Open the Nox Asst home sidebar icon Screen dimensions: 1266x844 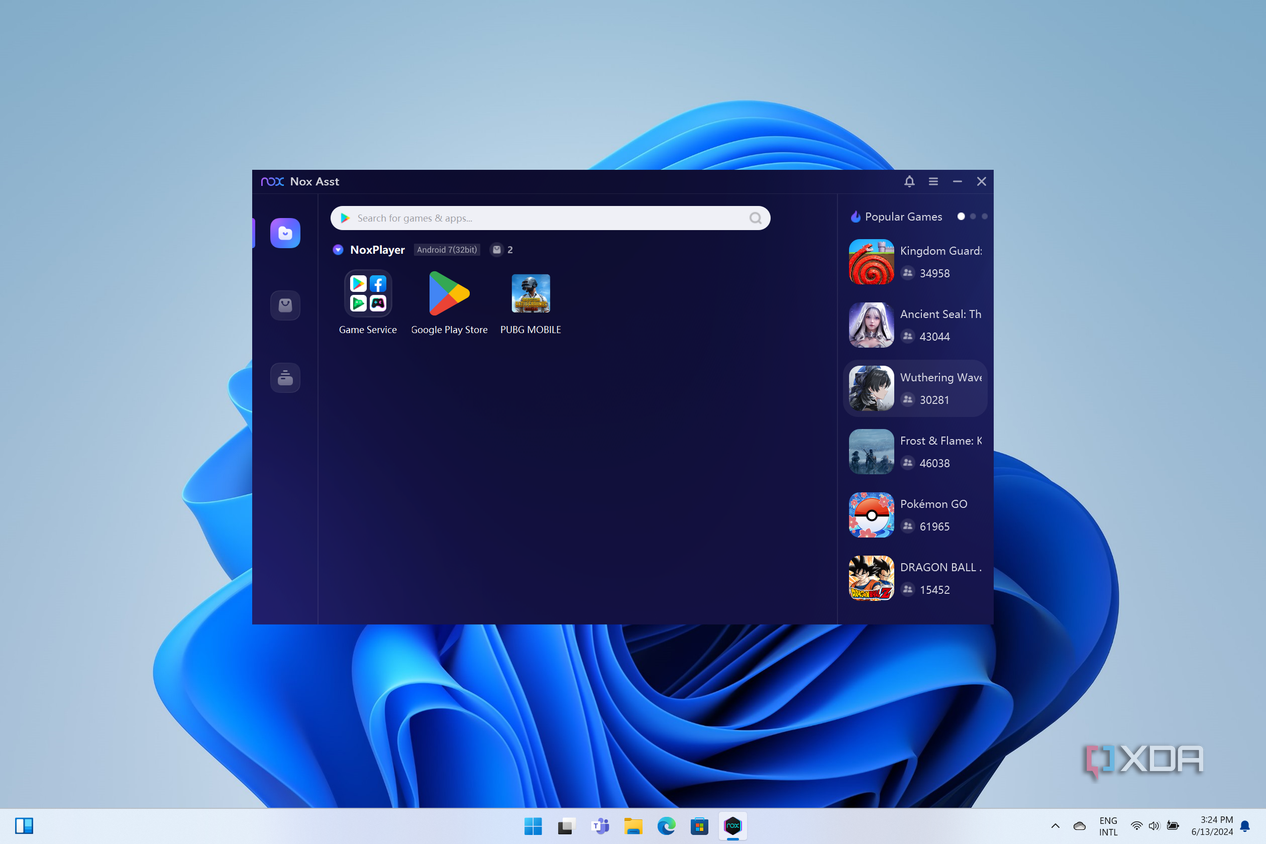click(285, 233)
